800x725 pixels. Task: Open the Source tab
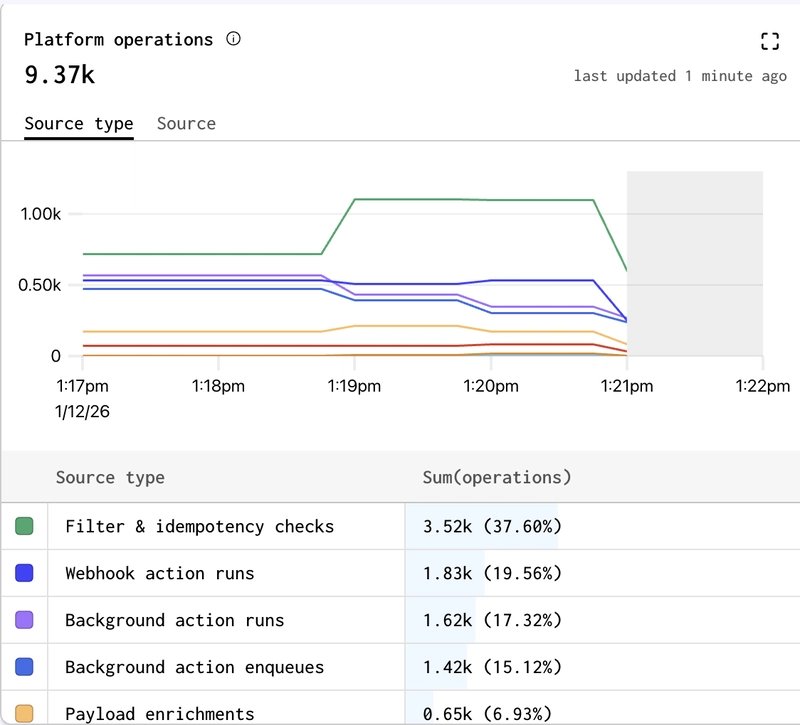pyautogui.click(x=186, y=123)
